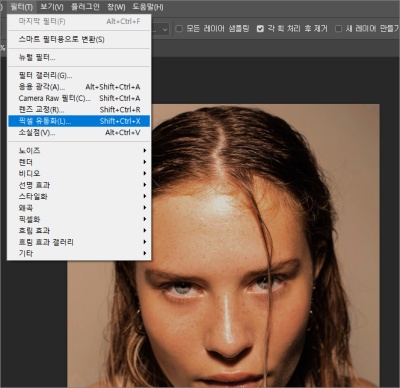Uncheck 각 획 처리 후 제거 checkbox
The image size is (400, 388).
260,29
